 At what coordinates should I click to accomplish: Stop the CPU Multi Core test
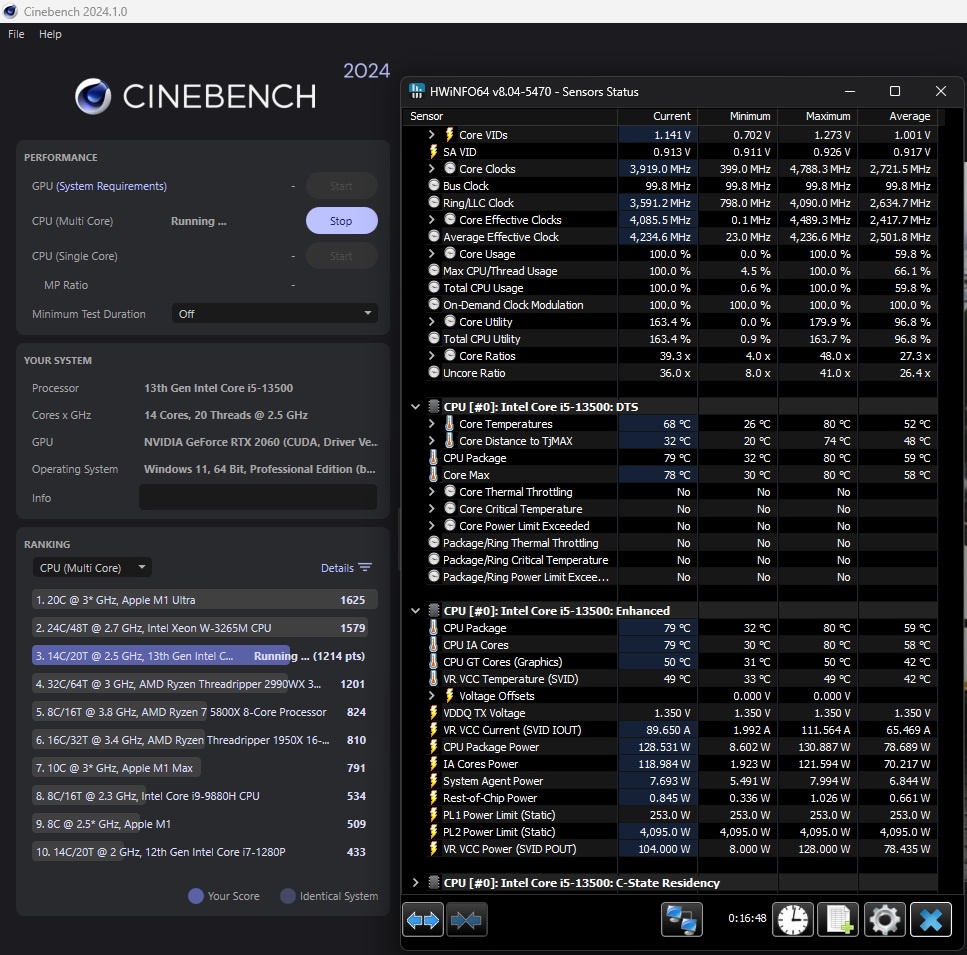point(342,221)
